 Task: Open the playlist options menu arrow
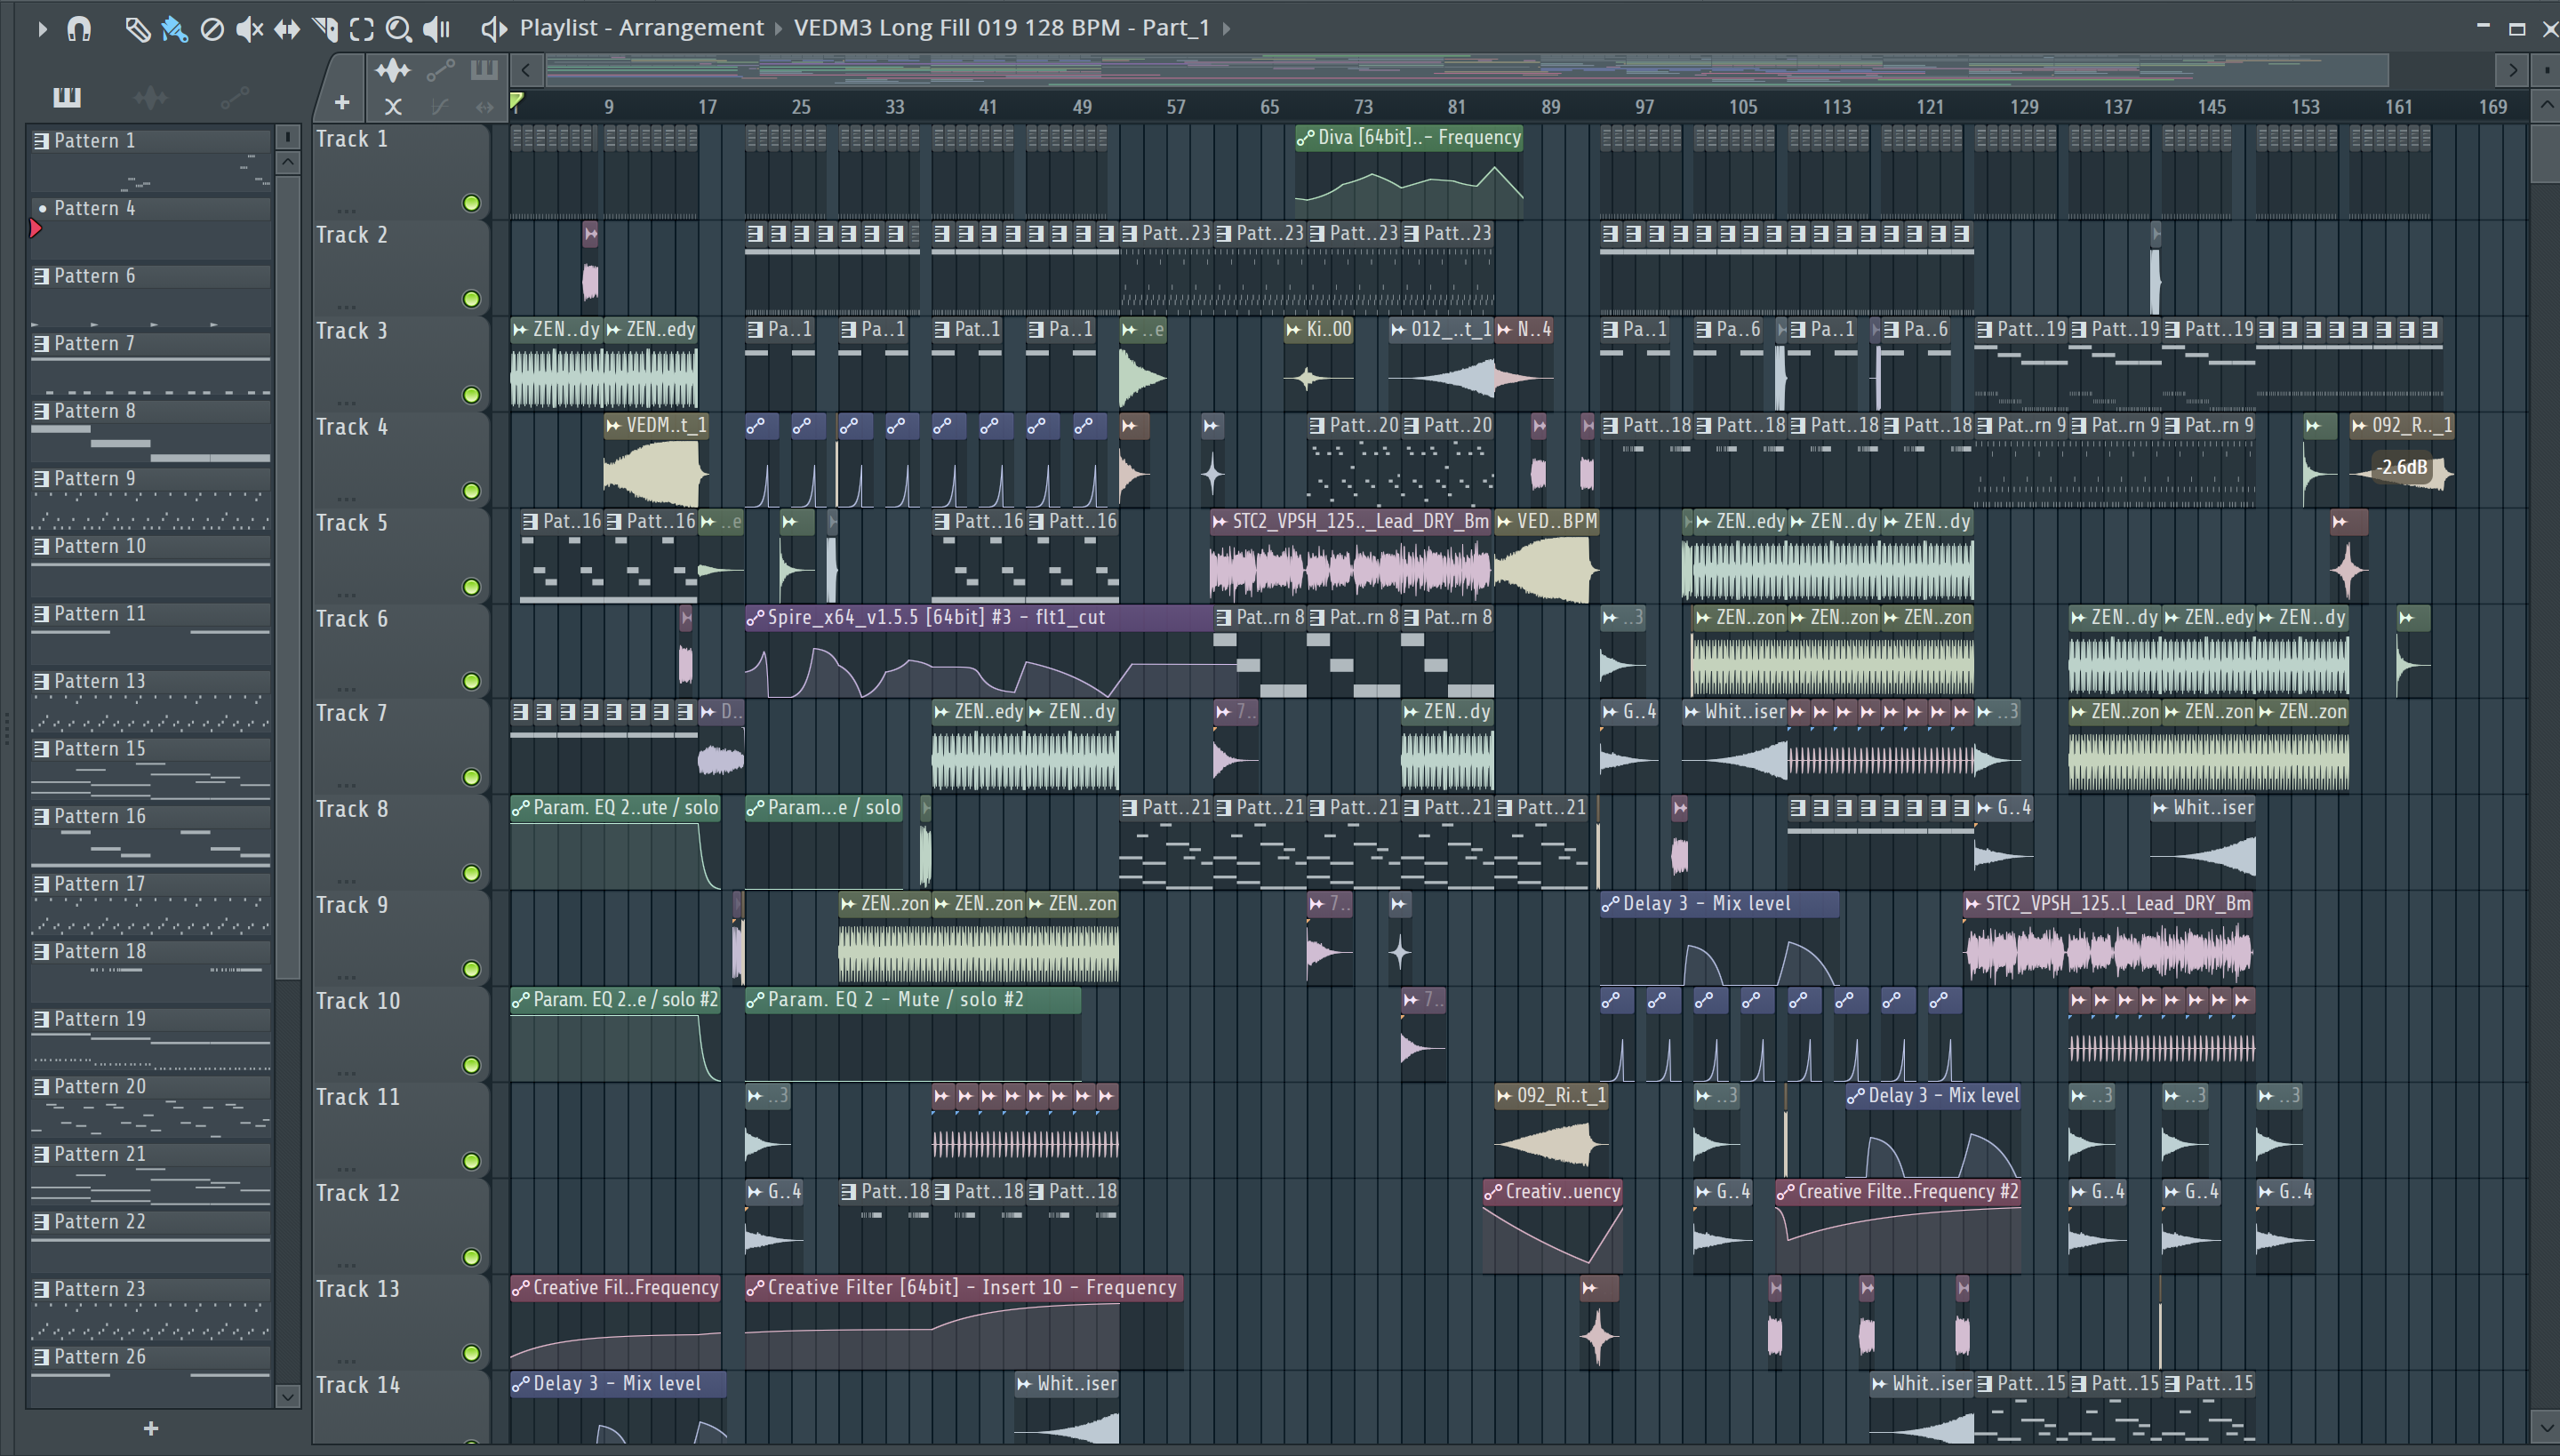[x=42, y=29]
